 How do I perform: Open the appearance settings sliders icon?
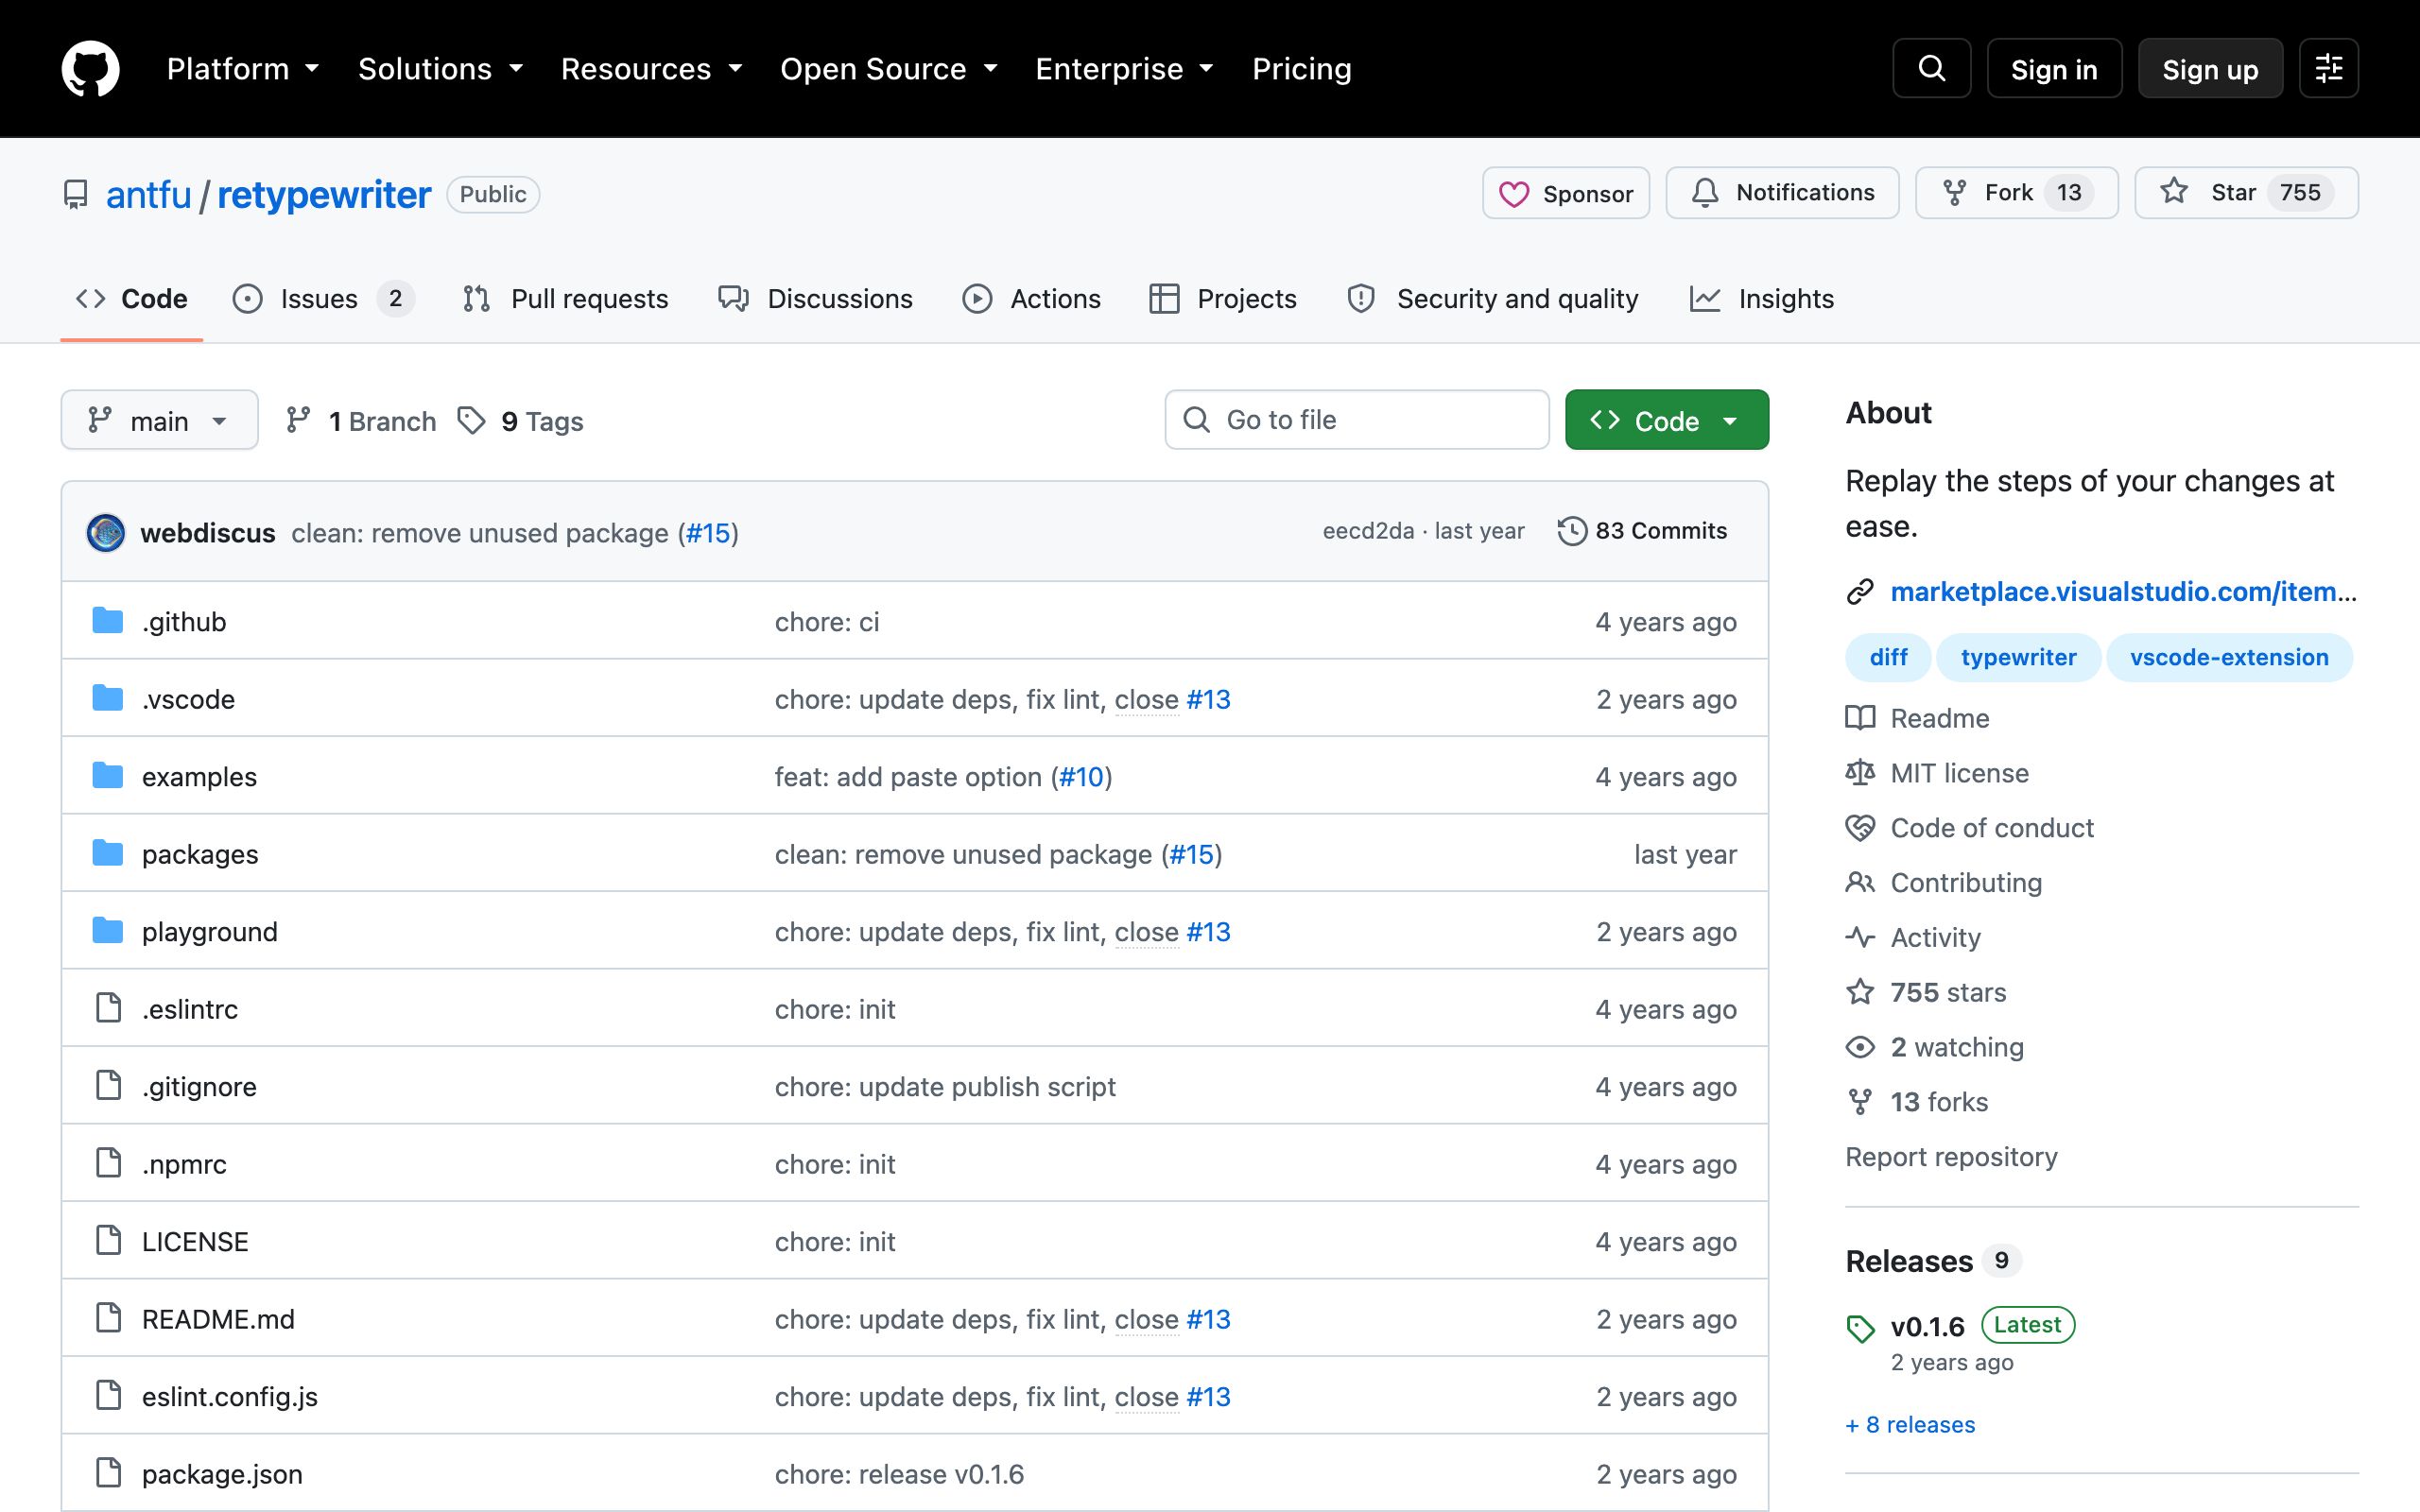[x=2328, y=69]
